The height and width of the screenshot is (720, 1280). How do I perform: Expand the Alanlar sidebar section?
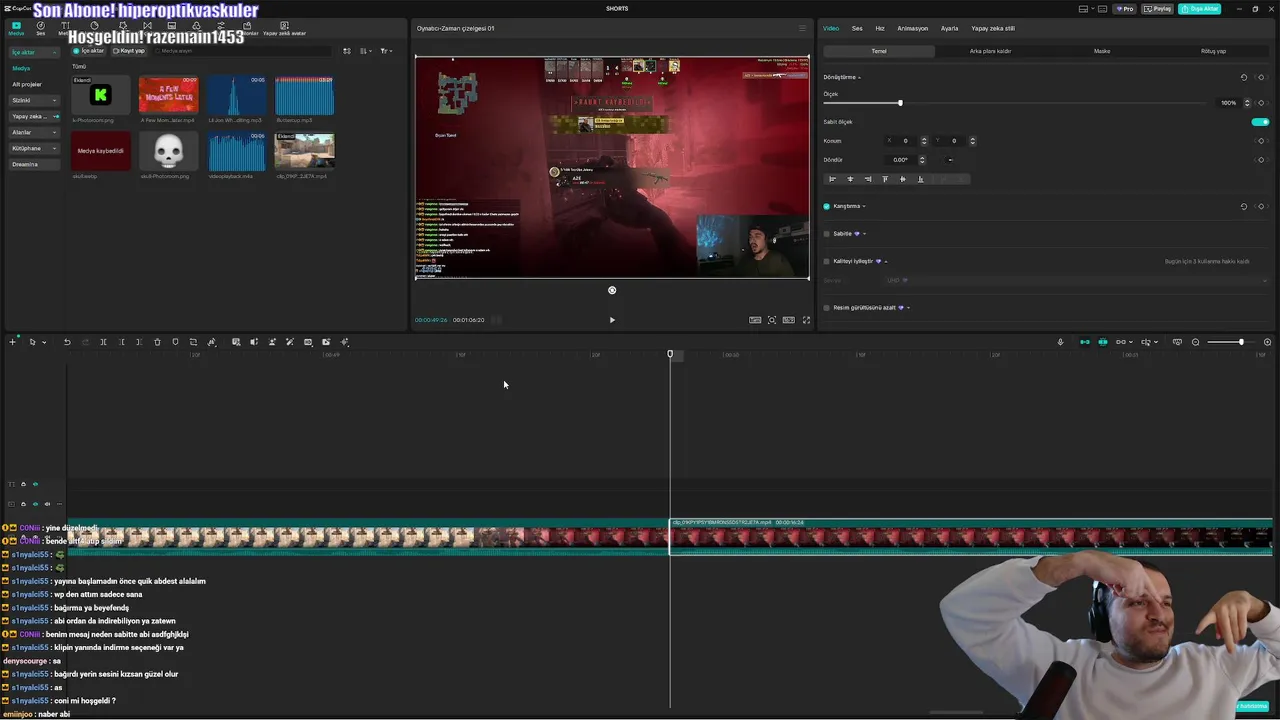coord(56,132)
